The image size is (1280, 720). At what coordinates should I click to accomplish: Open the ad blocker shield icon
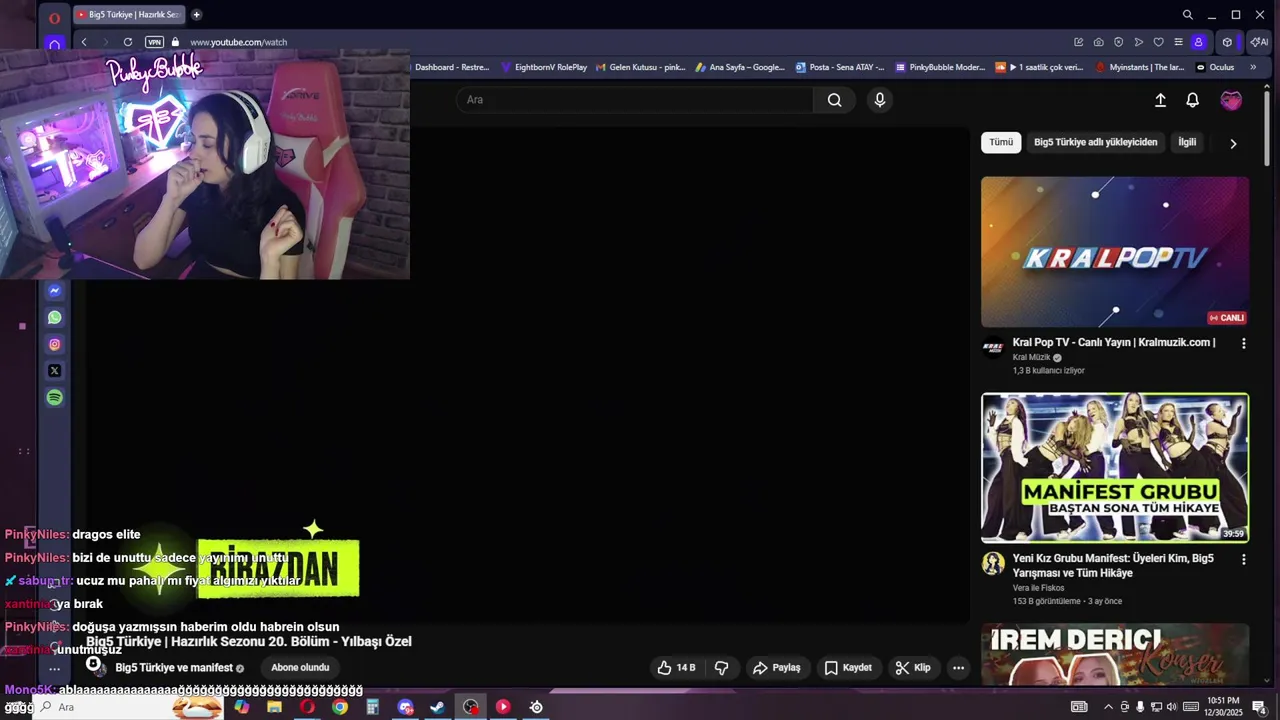[x=1119, y=42]
